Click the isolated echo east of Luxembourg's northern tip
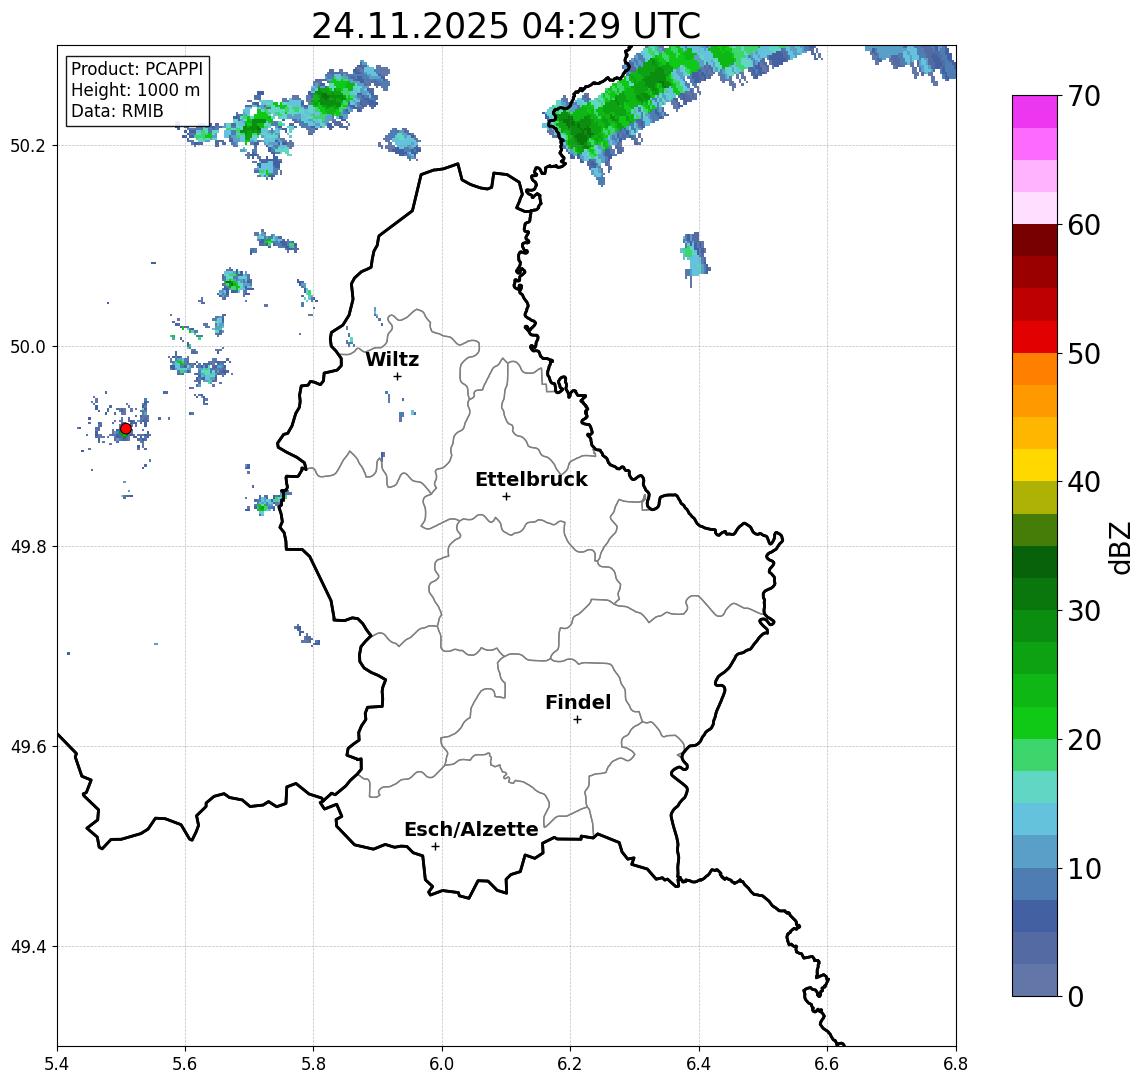Viewport: 1145px width, 1084px height. tap(694, 257)
